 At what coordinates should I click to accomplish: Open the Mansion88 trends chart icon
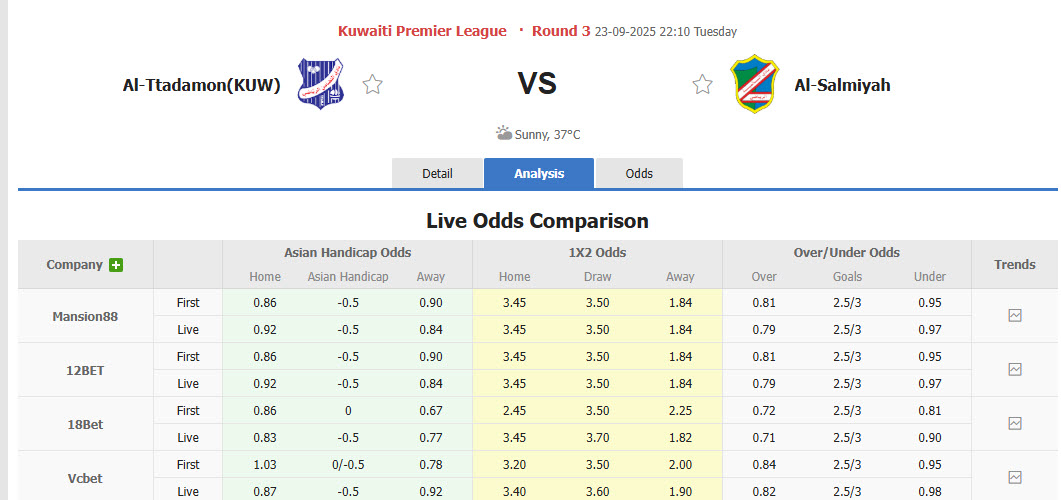(1015, 315)
